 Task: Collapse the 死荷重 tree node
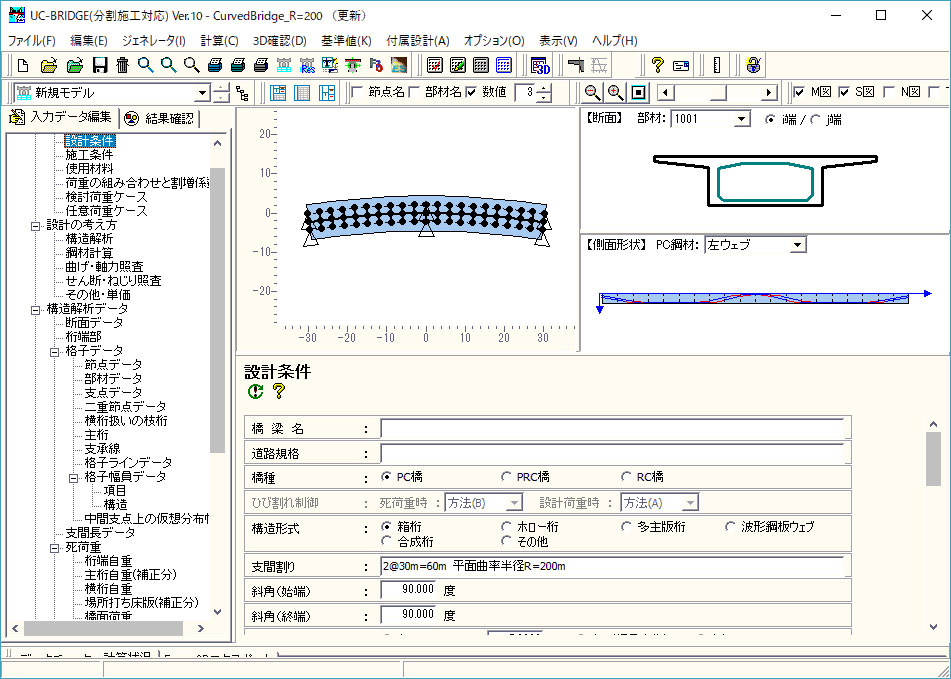55,548
